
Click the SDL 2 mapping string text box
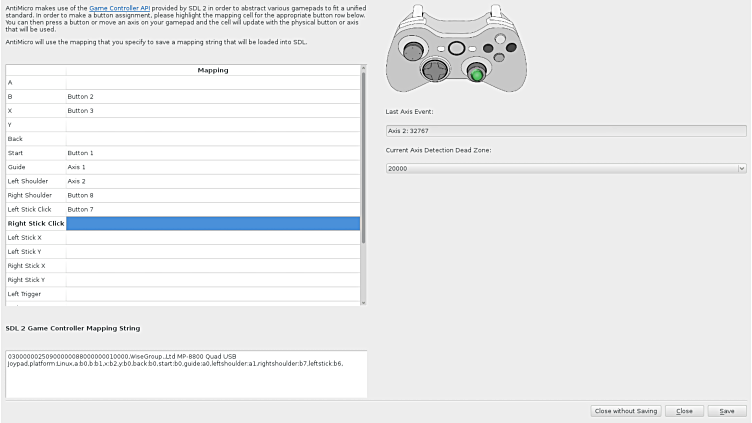[185, 374]
